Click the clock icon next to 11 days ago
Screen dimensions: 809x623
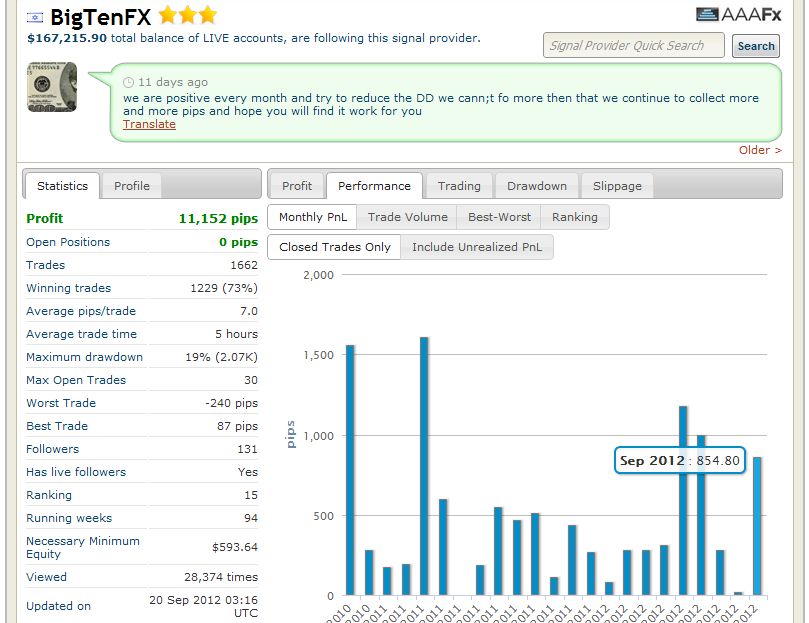pos(128,82)
